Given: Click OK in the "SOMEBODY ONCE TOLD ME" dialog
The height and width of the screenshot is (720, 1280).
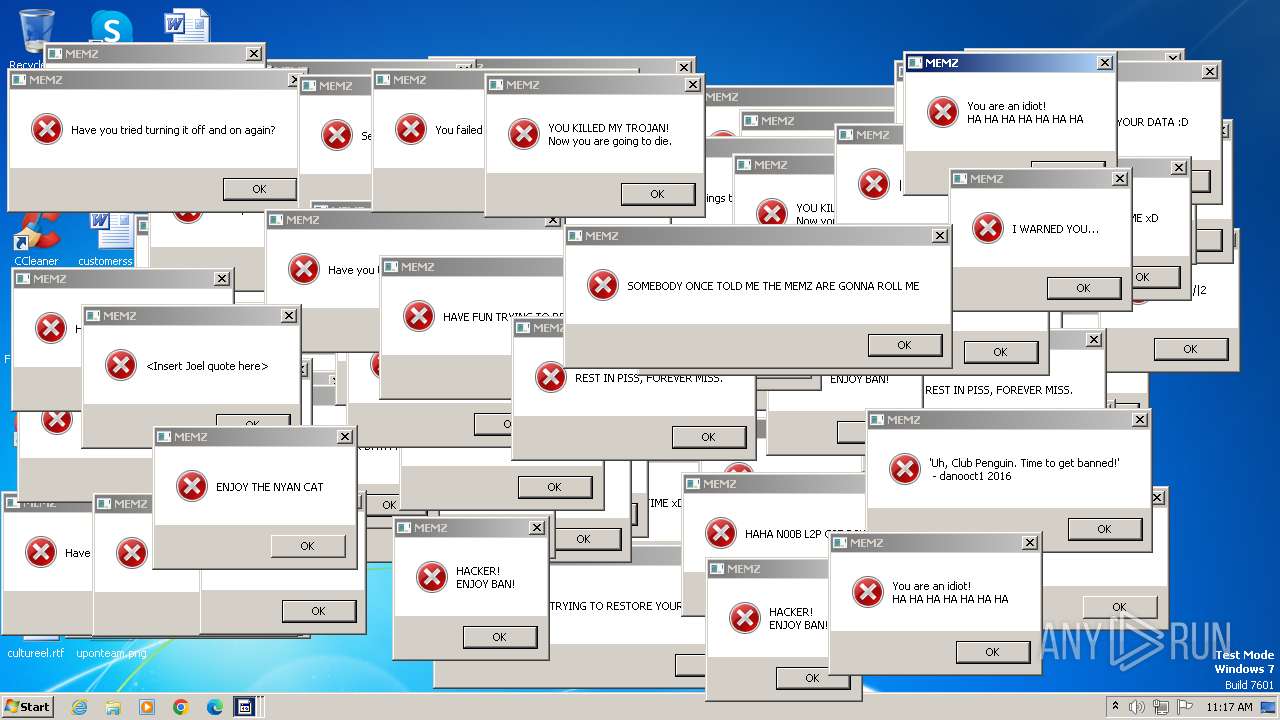Looking at the screenshot, I should [904, 345].
